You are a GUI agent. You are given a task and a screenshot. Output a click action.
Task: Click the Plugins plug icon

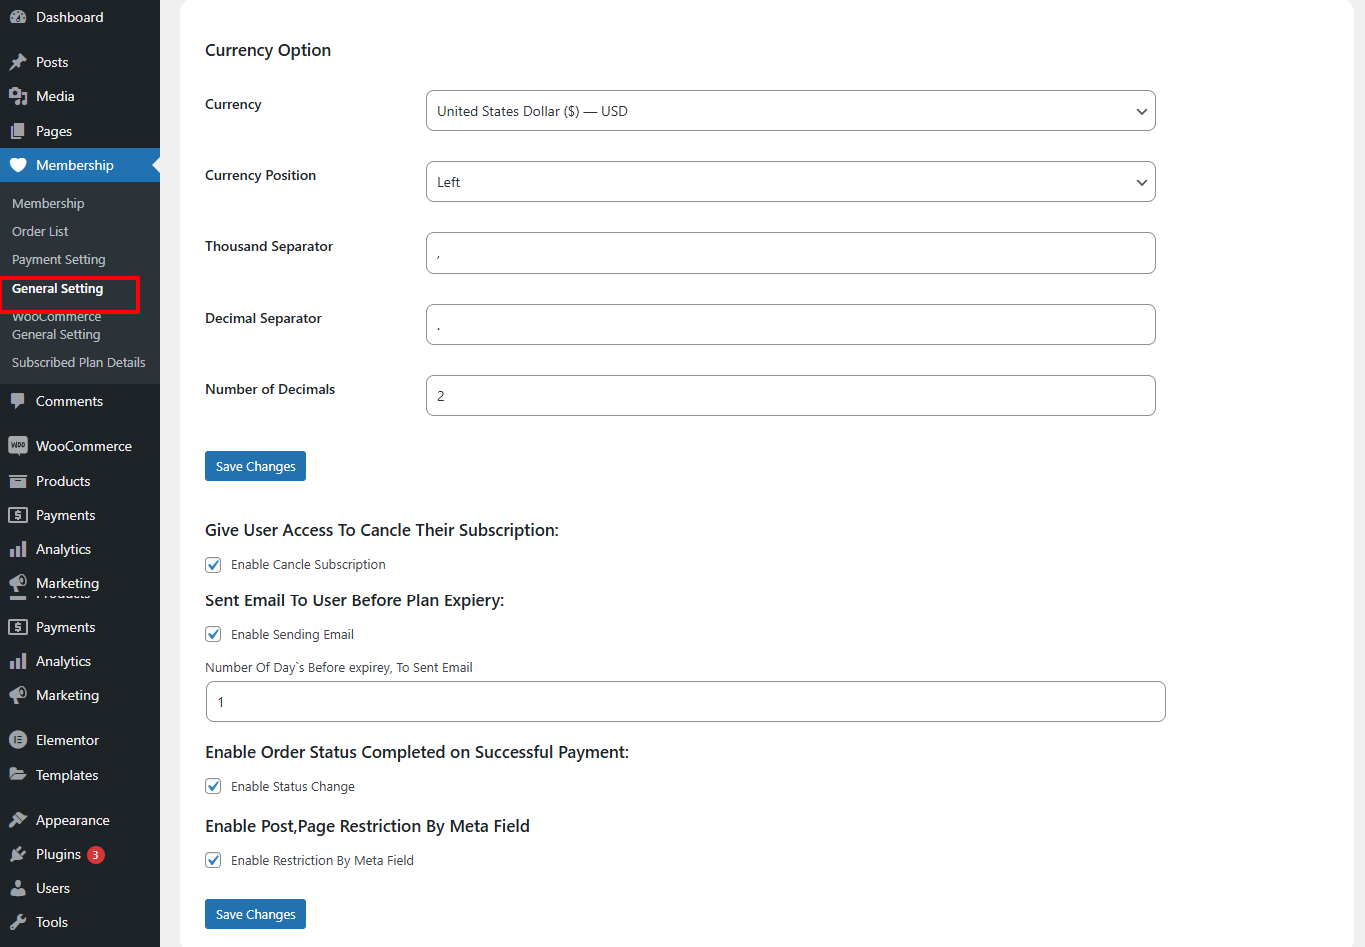coord(18,854)
